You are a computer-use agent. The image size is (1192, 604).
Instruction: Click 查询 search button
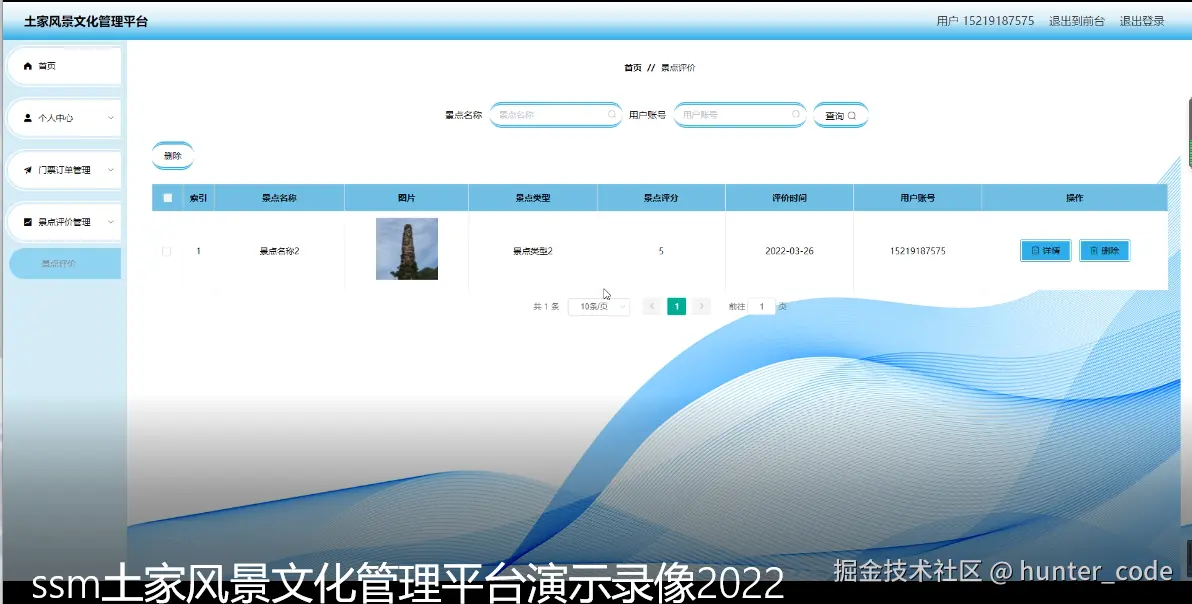coord(840,115)
